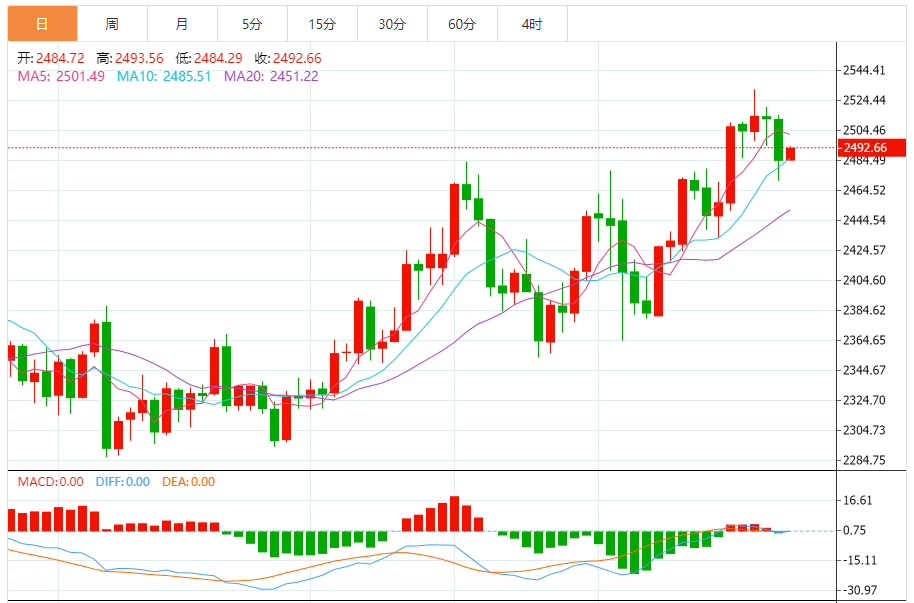
Task: Click the 2404.60 price axis label
Action: tap(864, 281)
